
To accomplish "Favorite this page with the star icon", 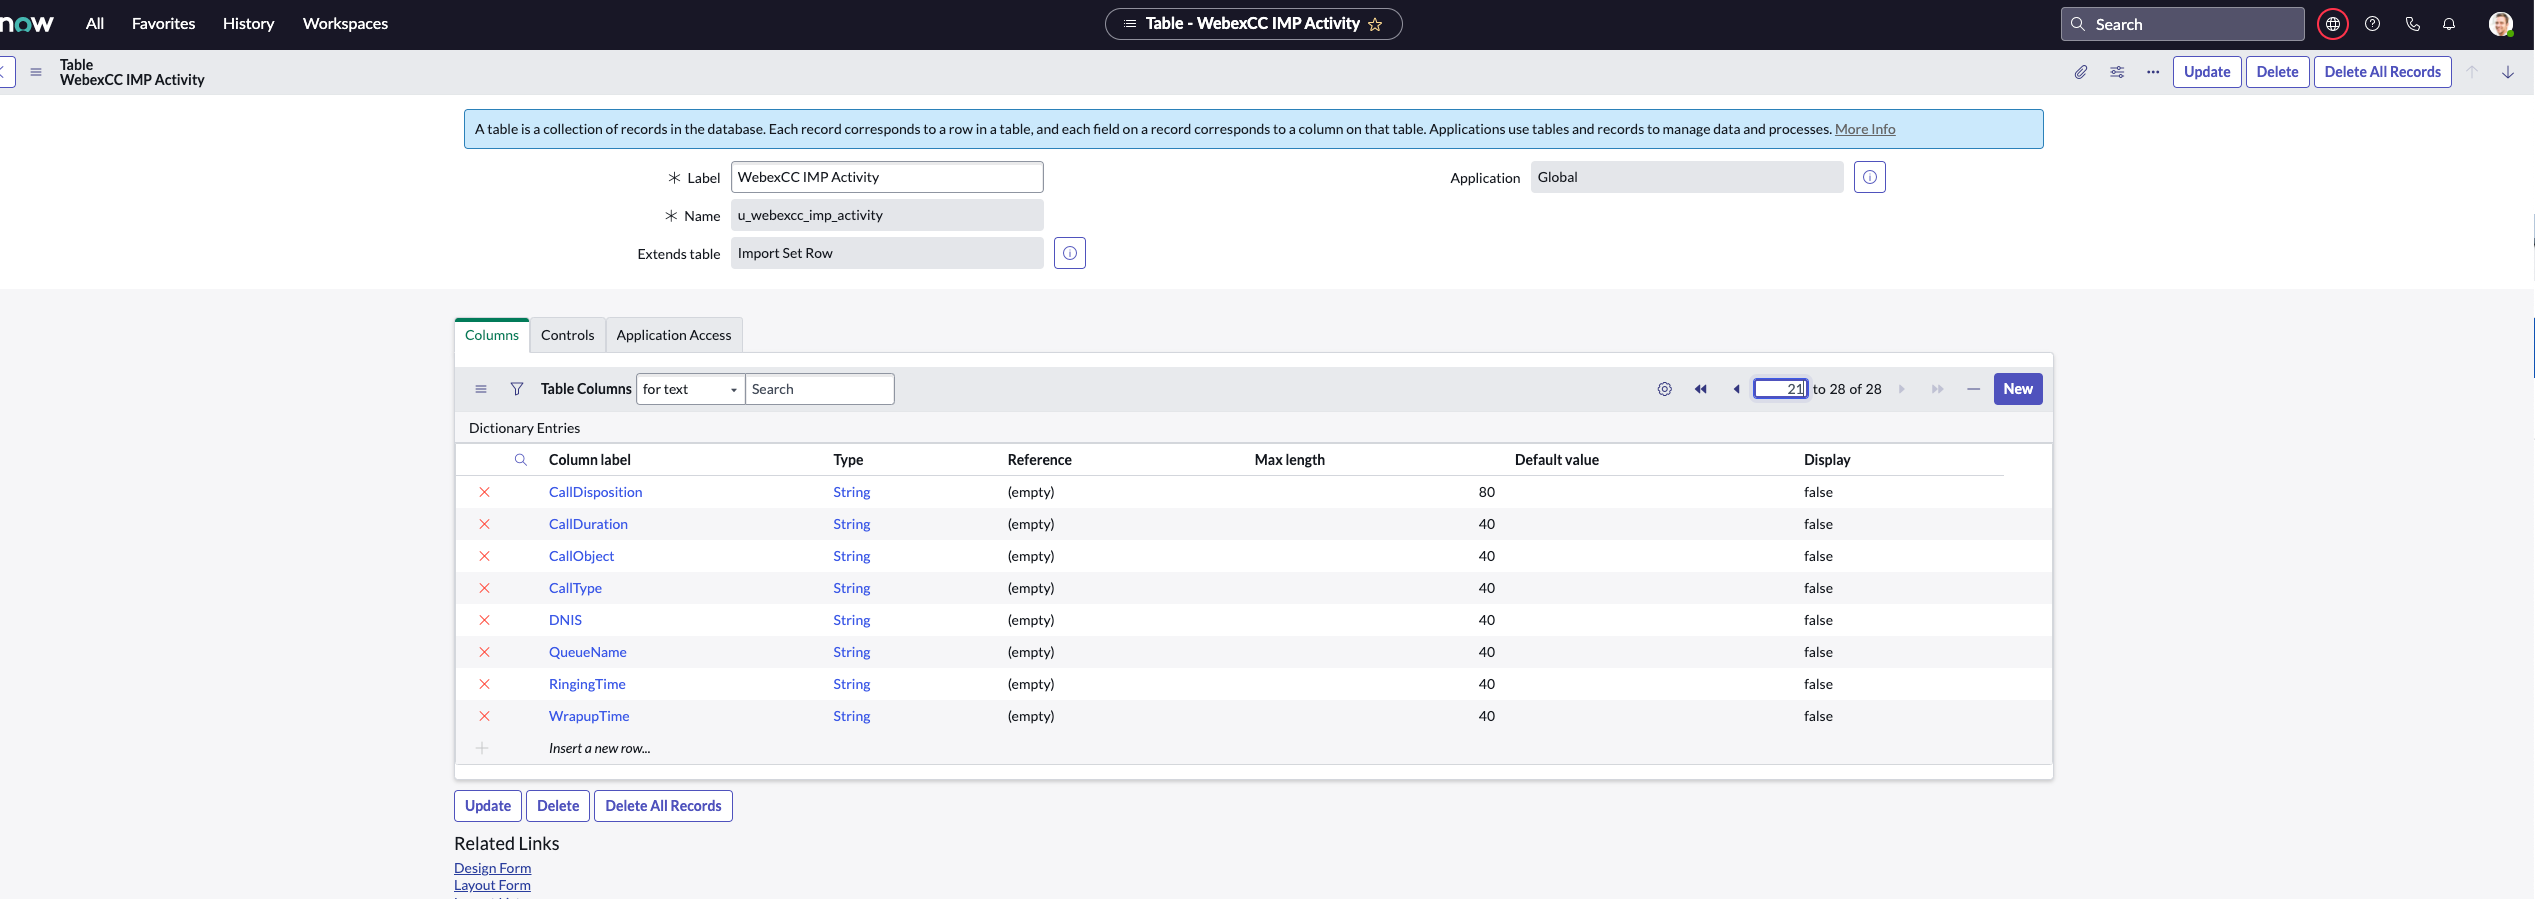I will pos(1375,24).
